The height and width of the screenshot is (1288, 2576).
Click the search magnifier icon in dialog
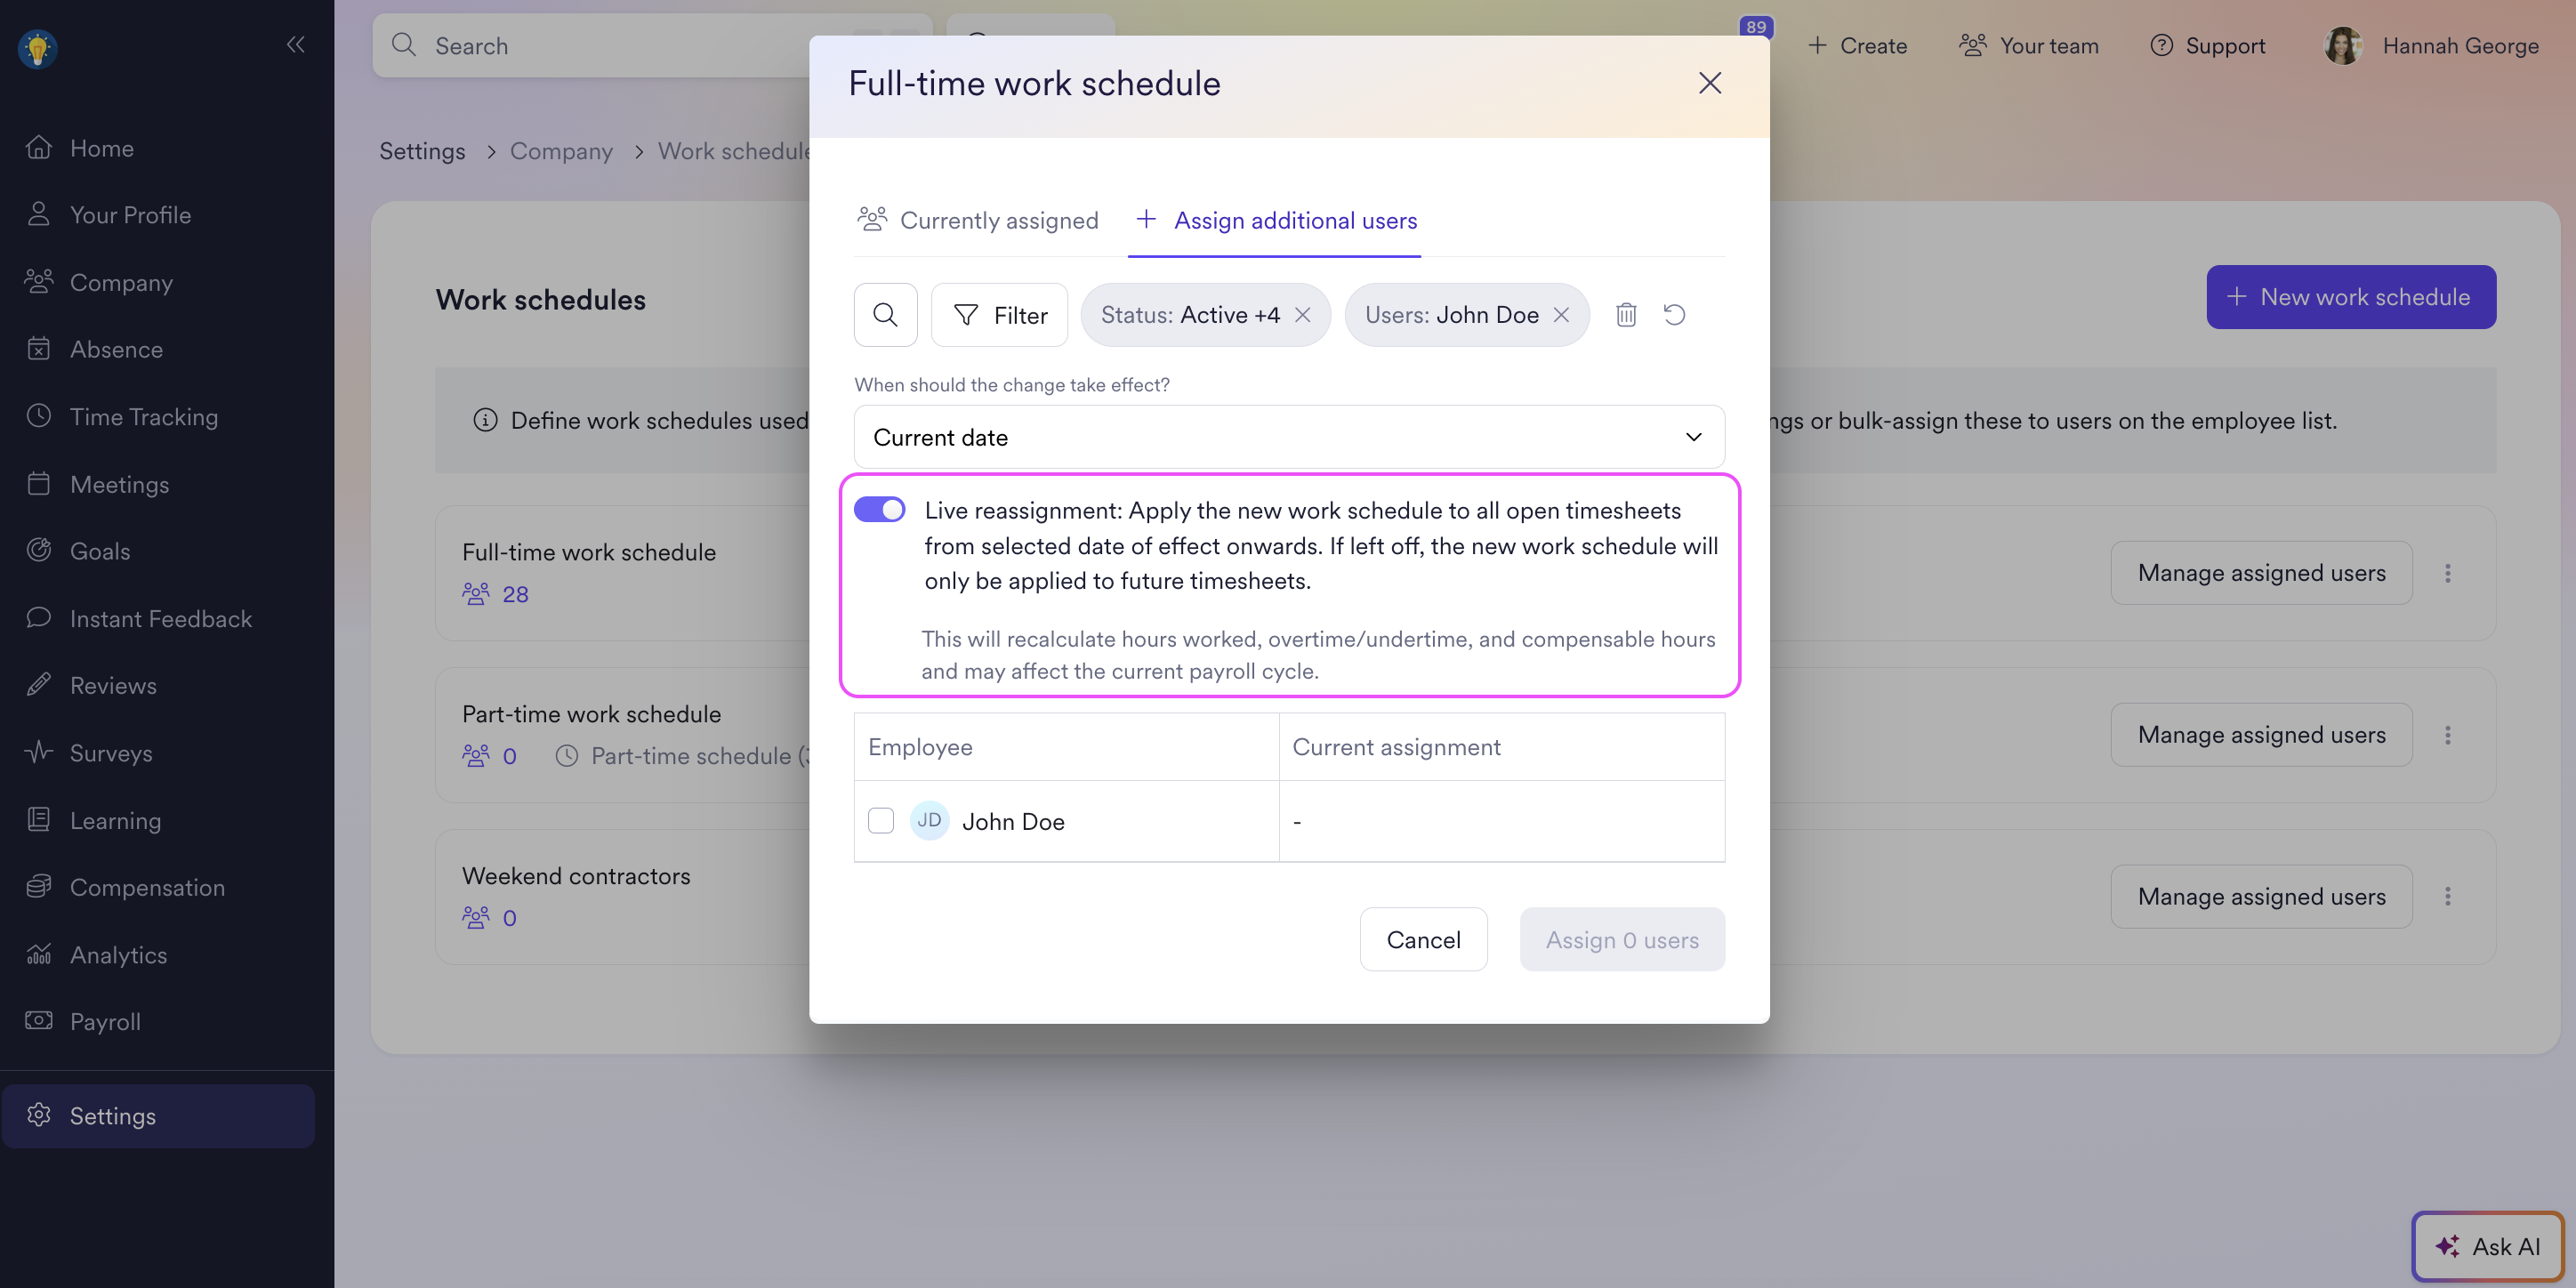885,315
